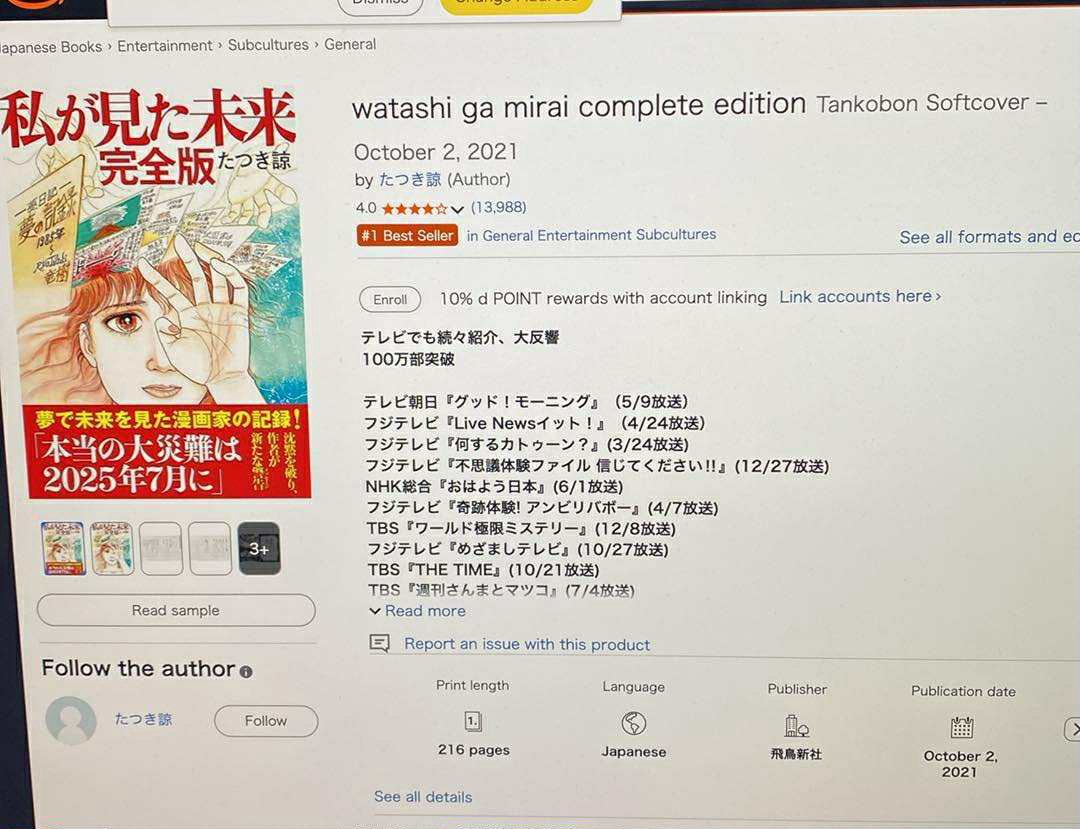Click the Language globe icon
This screenshot has height=829, width=1080.
(634, 723)
